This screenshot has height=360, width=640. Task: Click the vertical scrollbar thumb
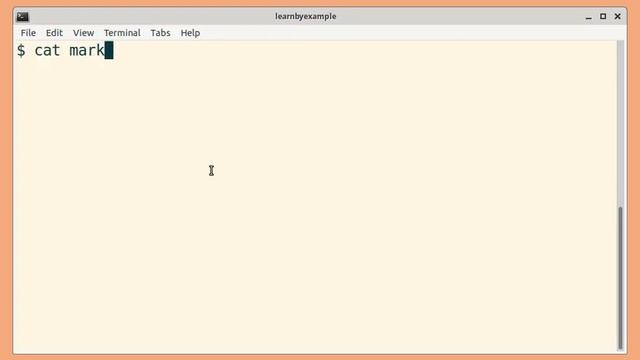620,278
